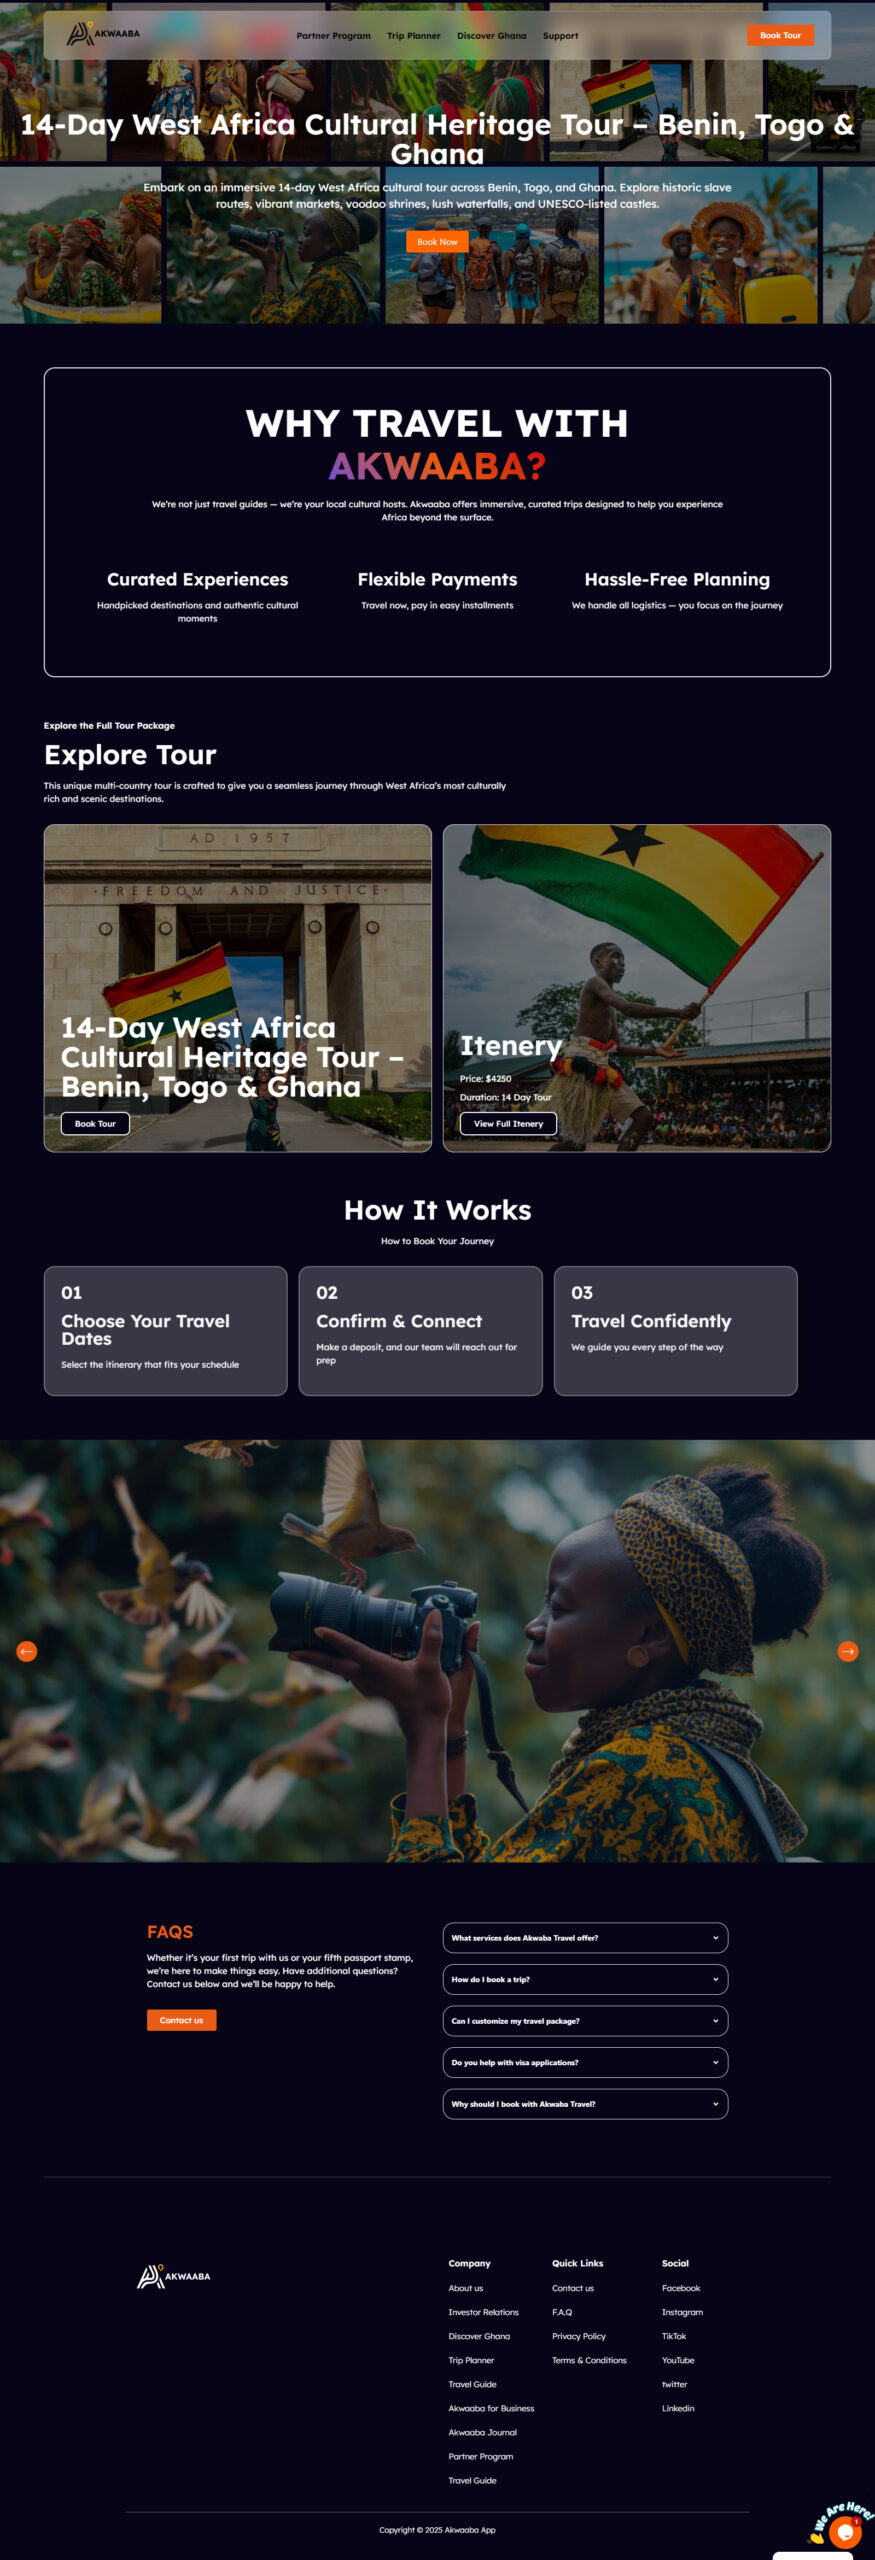The width and height of the screenshot is (875, 2560).
Task: Click View Full Itenery button
Action: point(508,1123)
